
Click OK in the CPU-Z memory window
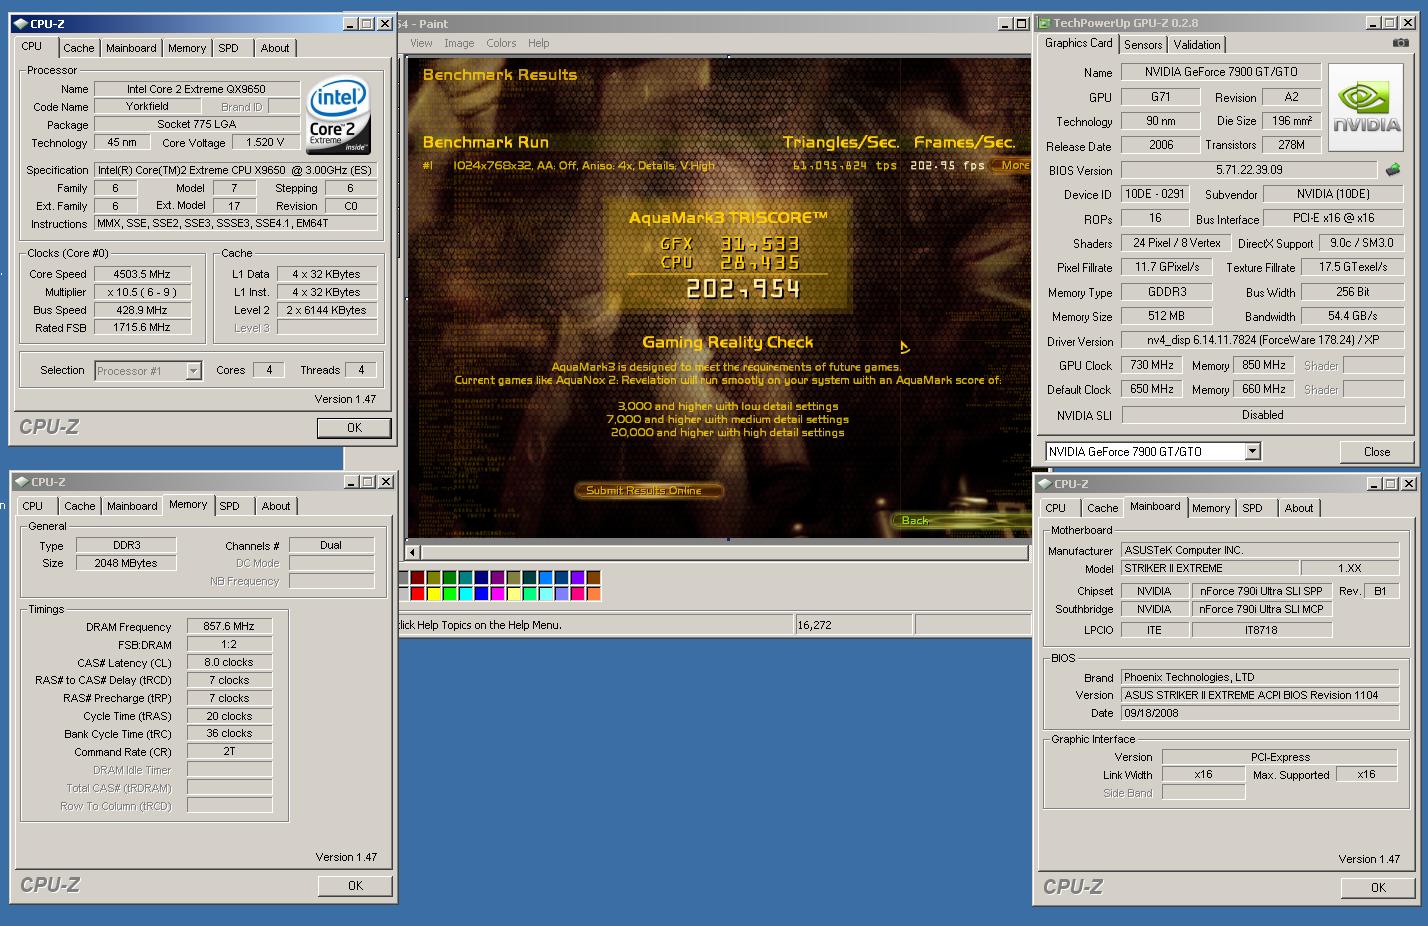pos(355,885)
